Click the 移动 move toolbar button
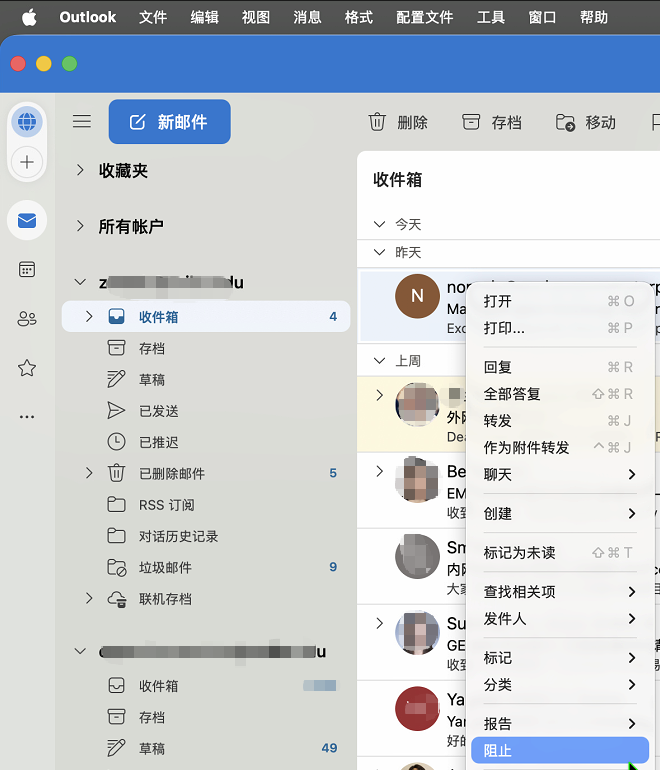 click(586, 122)
